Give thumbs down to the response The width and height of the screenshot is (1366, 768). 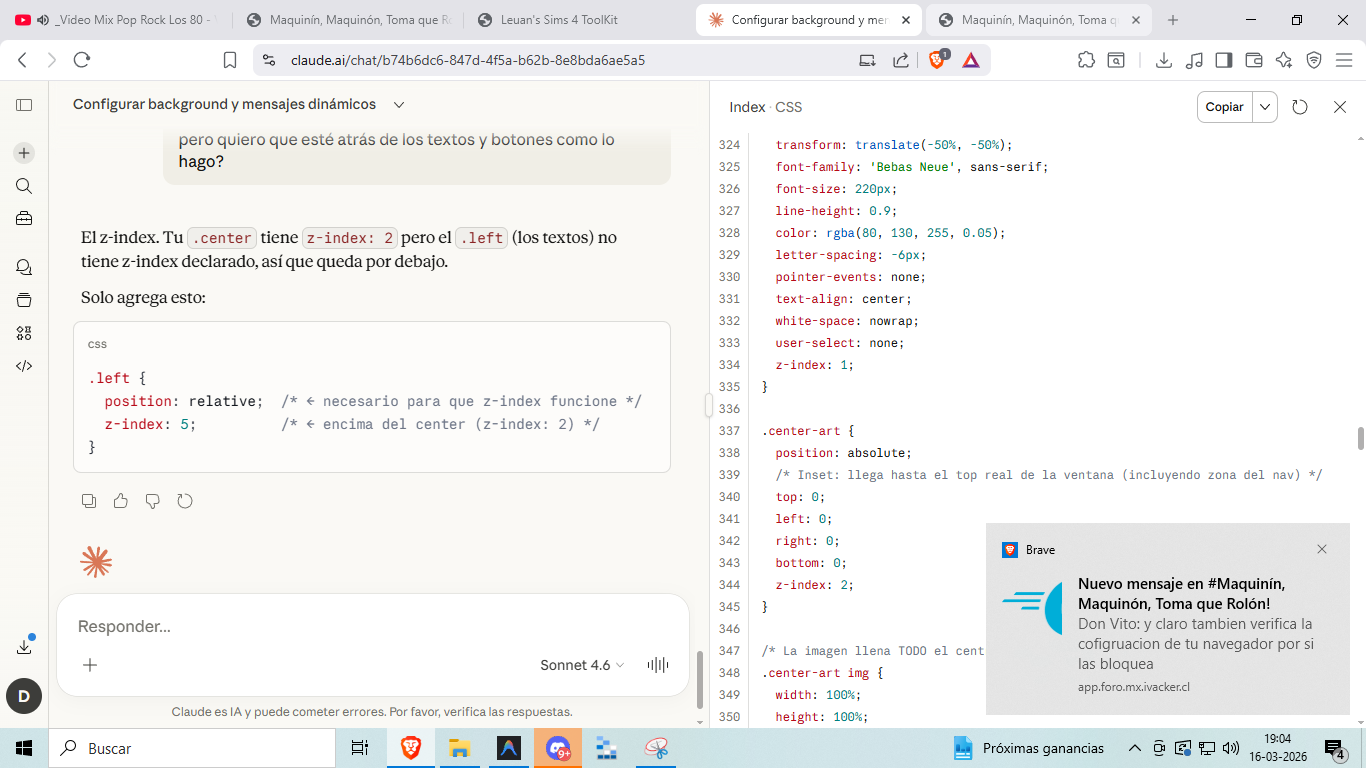click(153, 501)
